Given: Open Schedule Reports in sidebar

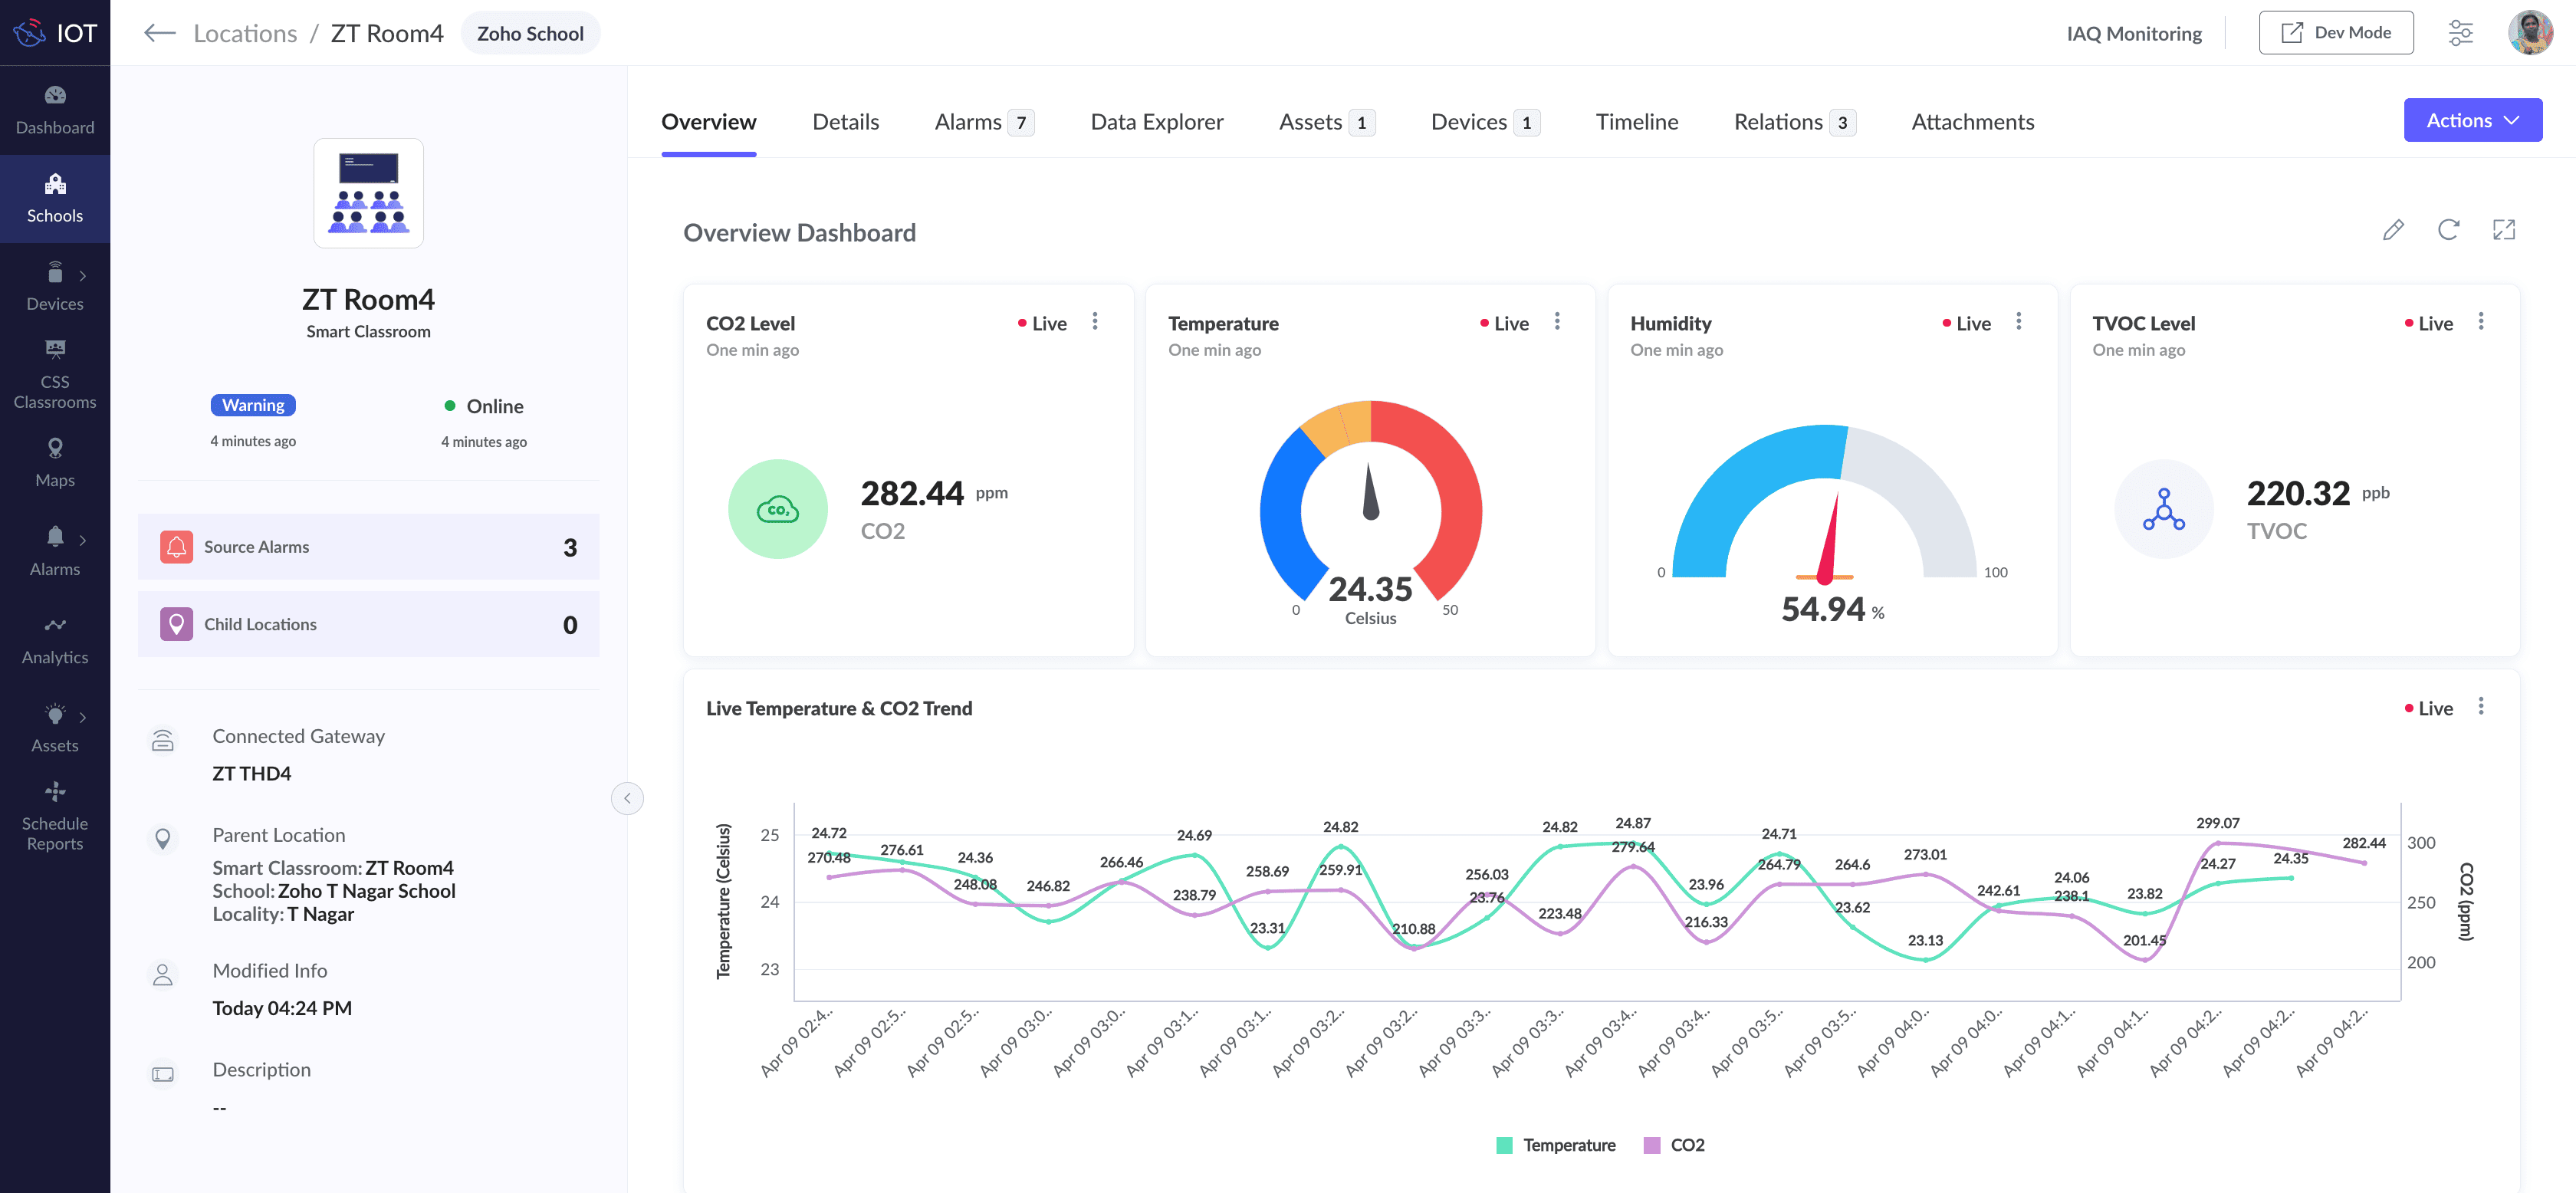Looking at the screenshot, I should pos(55,817).
